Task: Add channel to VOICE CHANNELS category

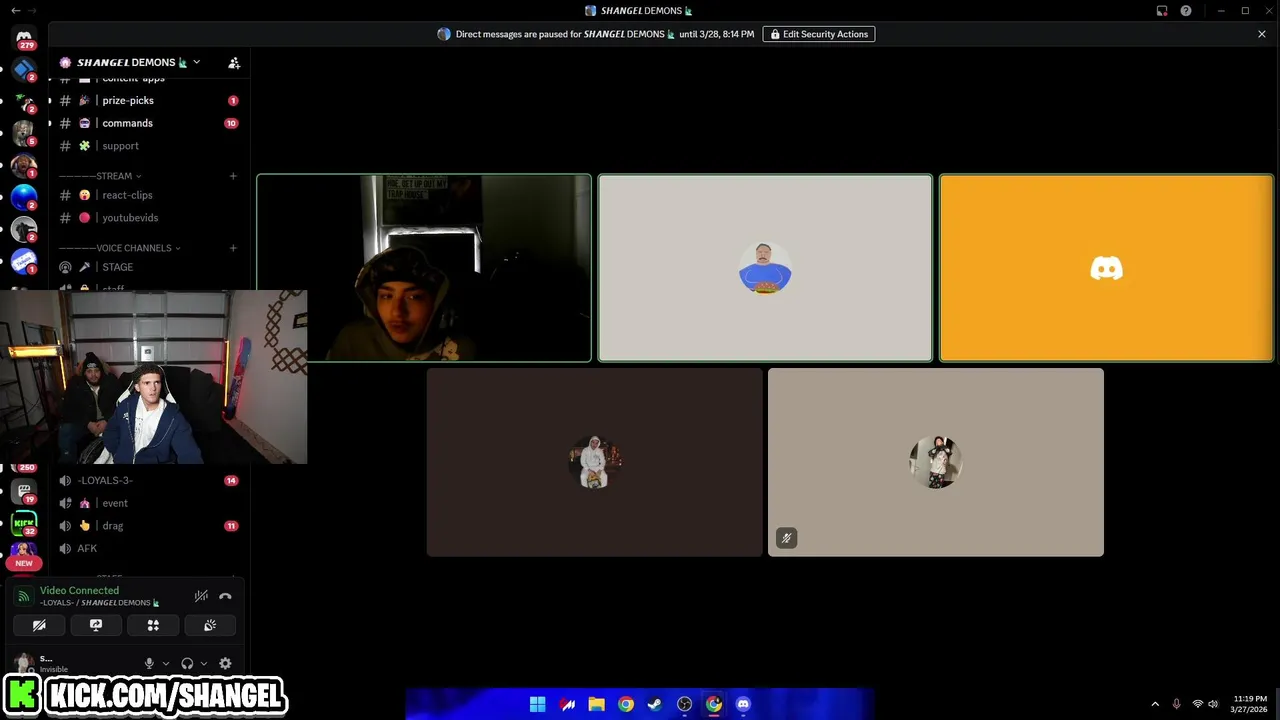Action: coord(233,248)
